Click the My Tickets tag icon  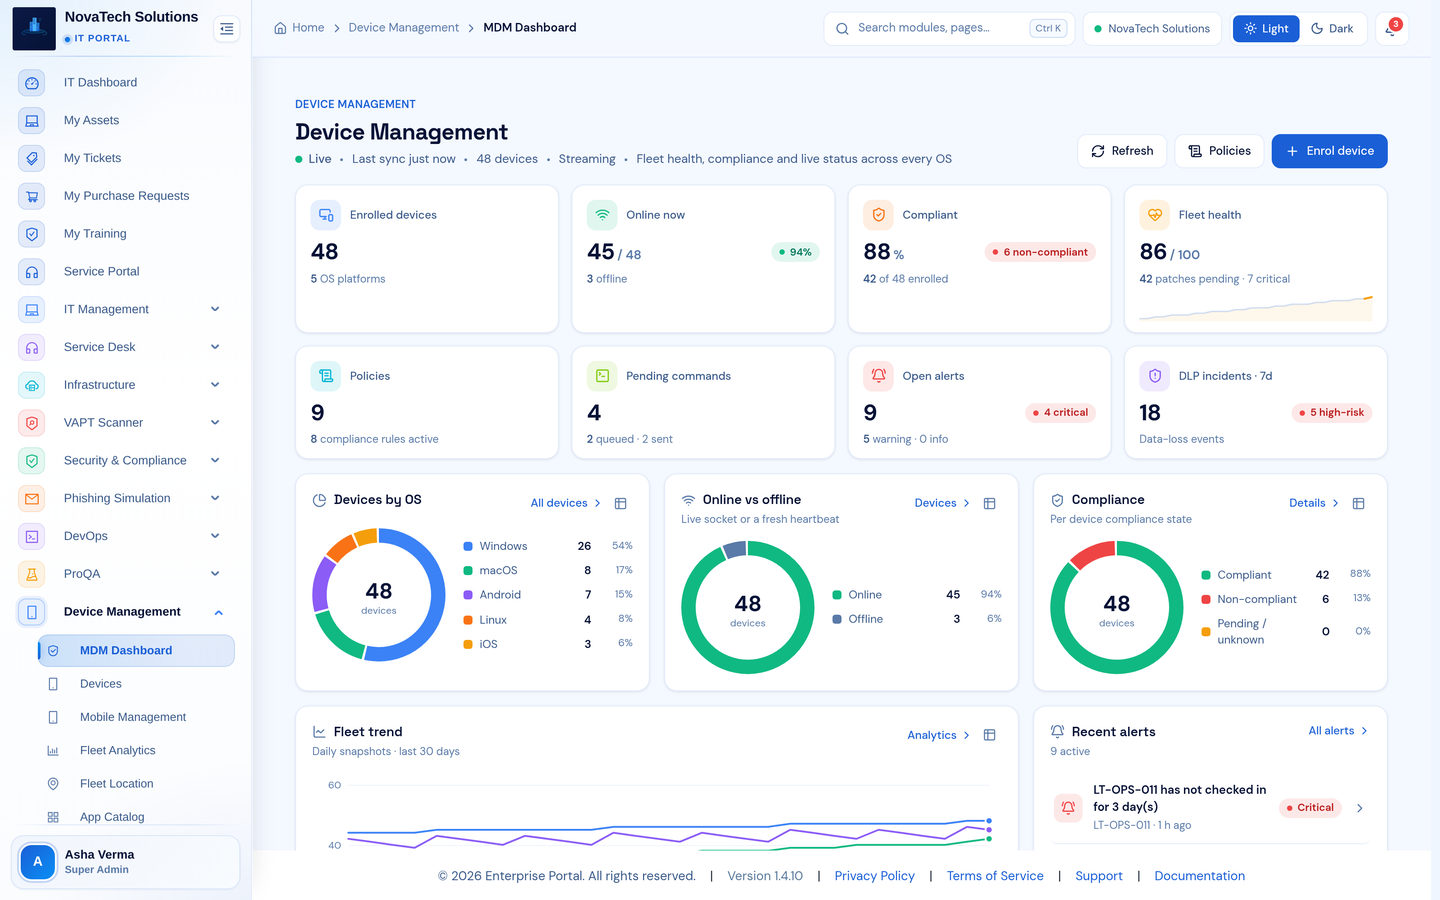[32, 158]
